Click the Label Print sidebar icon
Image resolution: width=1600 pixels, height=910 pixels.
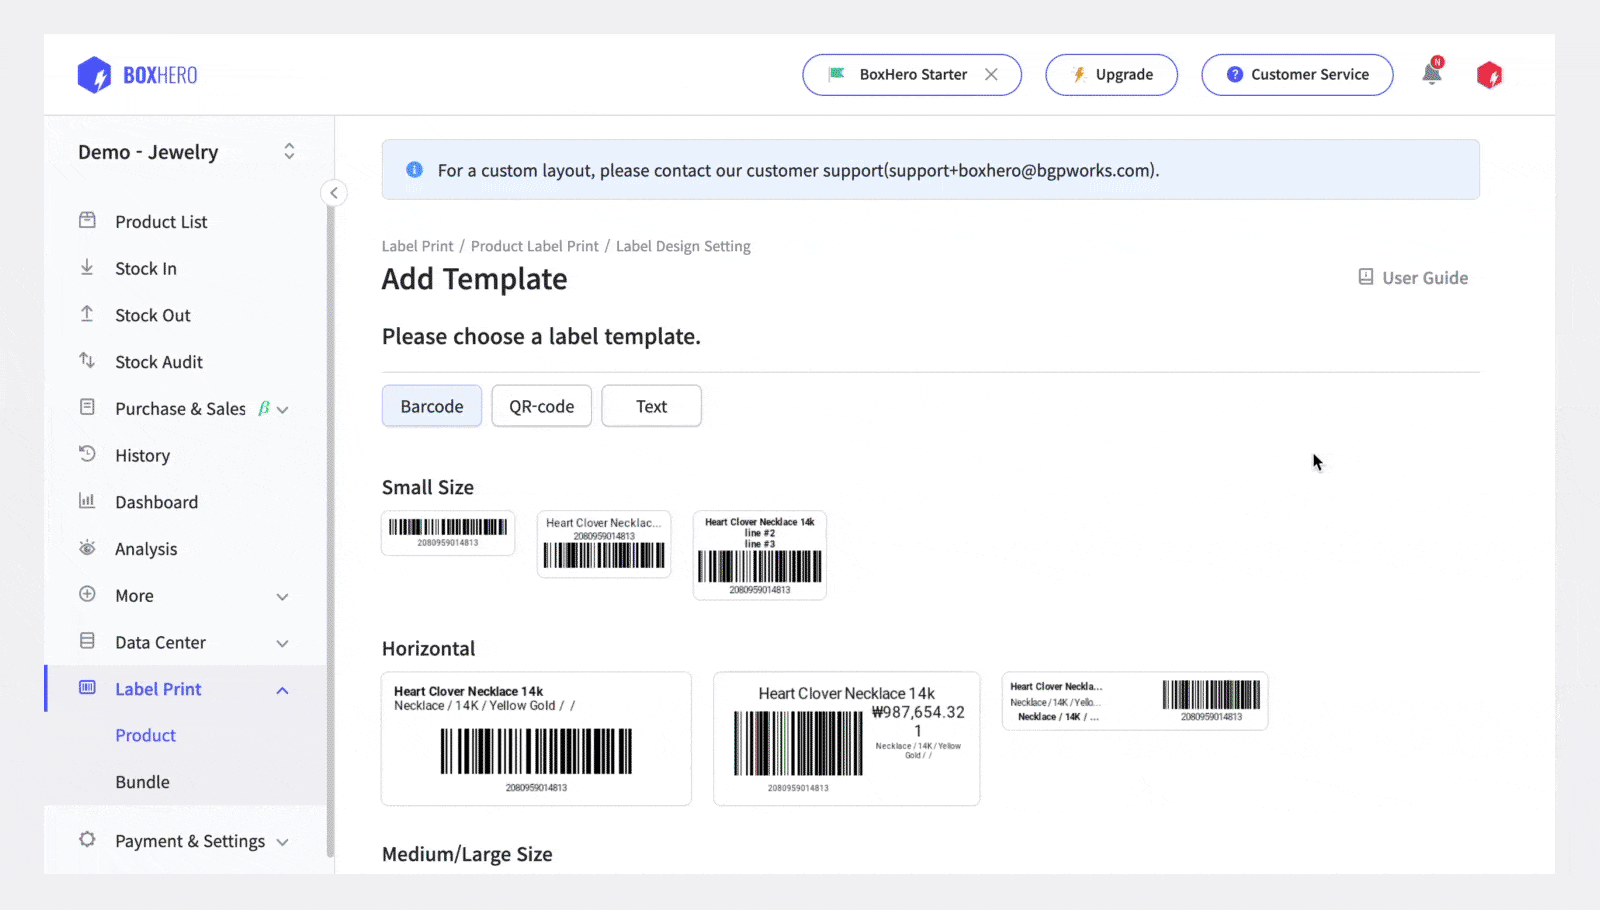(88, 689)
